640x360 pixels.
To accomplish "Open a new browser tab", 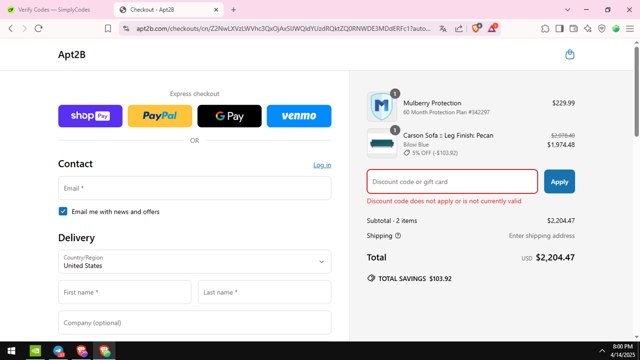I will coord(233,9).
